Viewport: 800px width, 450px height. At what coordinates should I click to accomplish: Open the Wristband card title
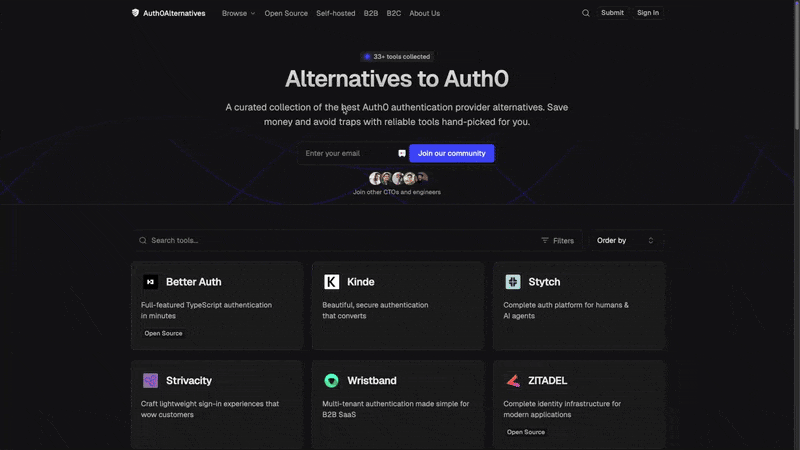coord(371,381)
